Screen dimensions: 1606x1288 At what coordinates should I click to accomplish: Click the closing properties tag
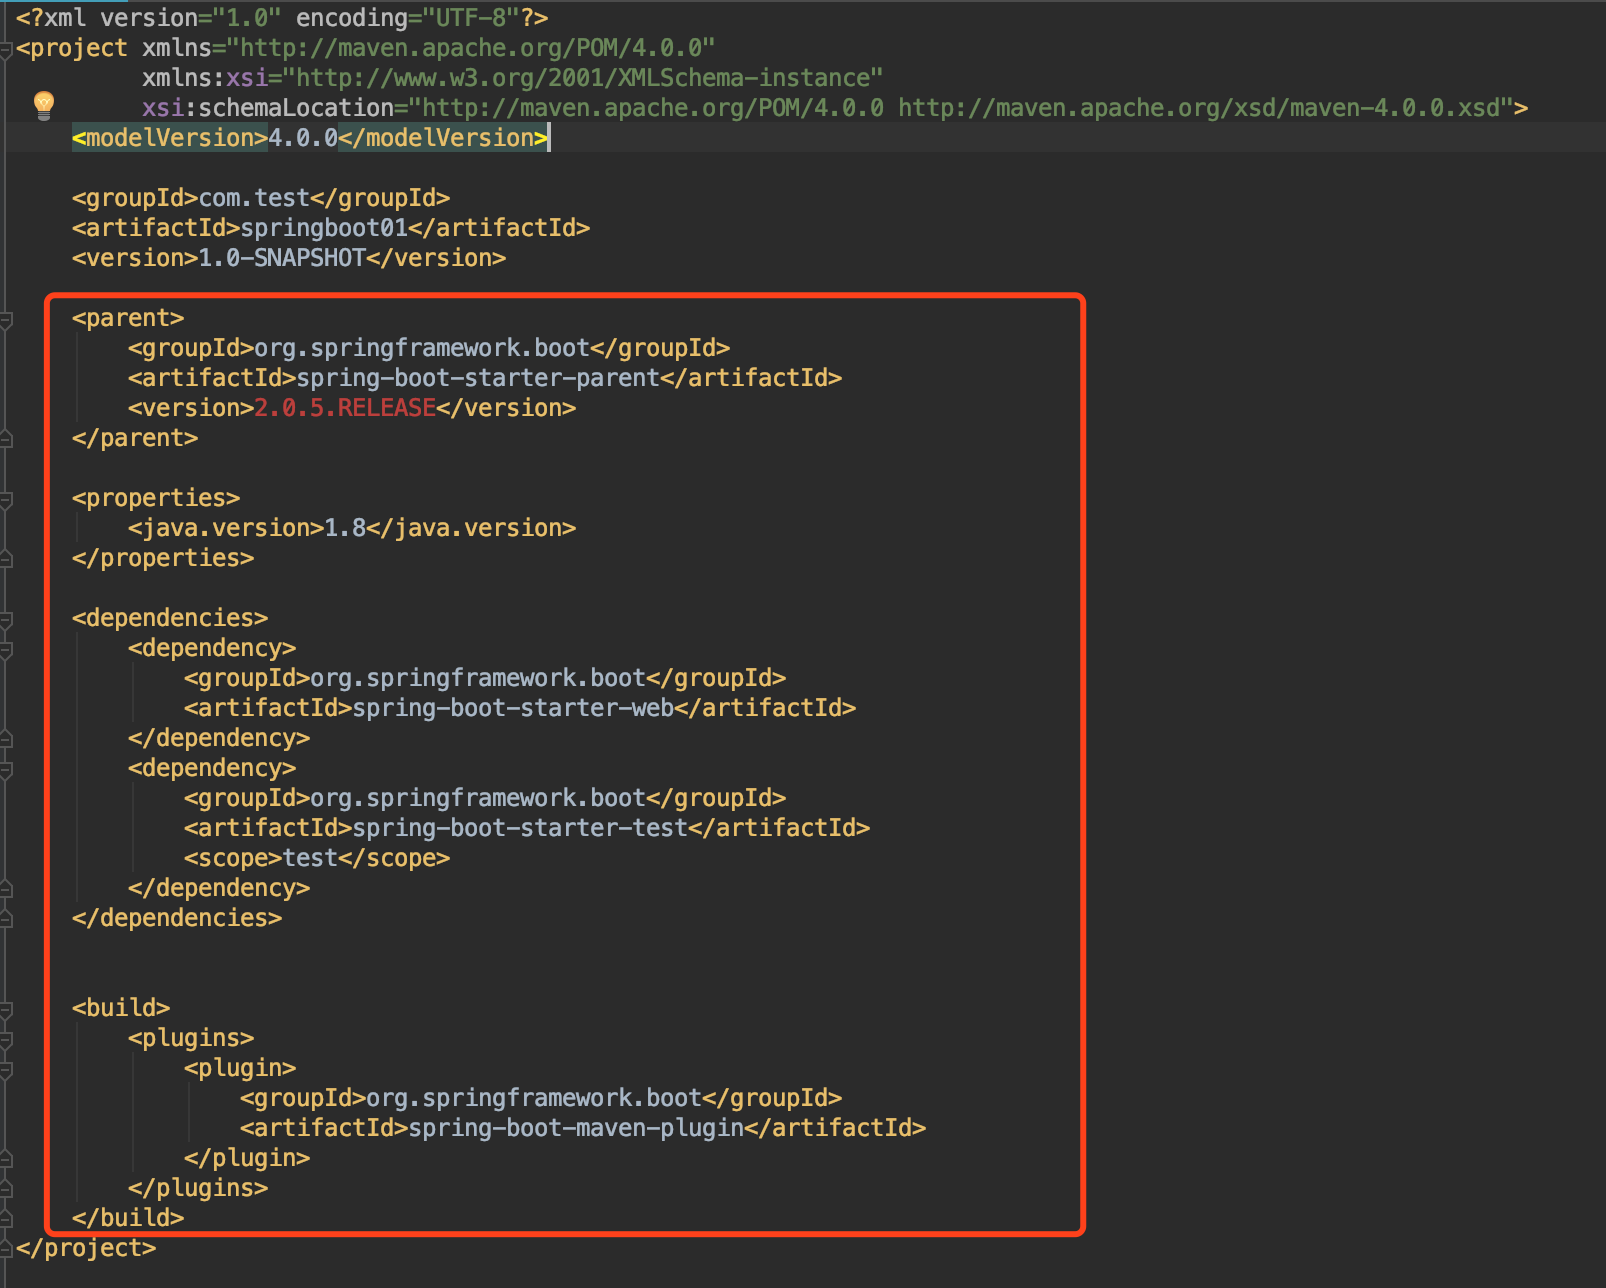click(x=163, y=558)
